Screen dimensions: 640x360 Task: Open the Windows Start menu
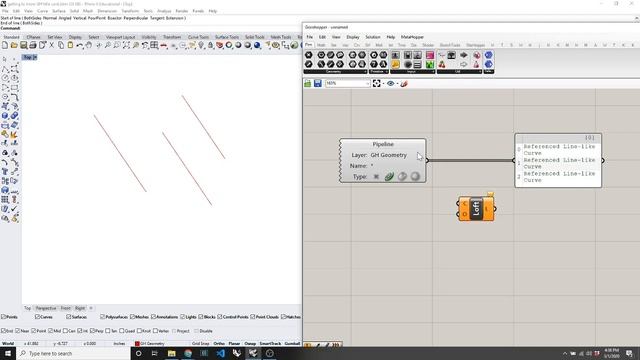[x=8, y=353]
